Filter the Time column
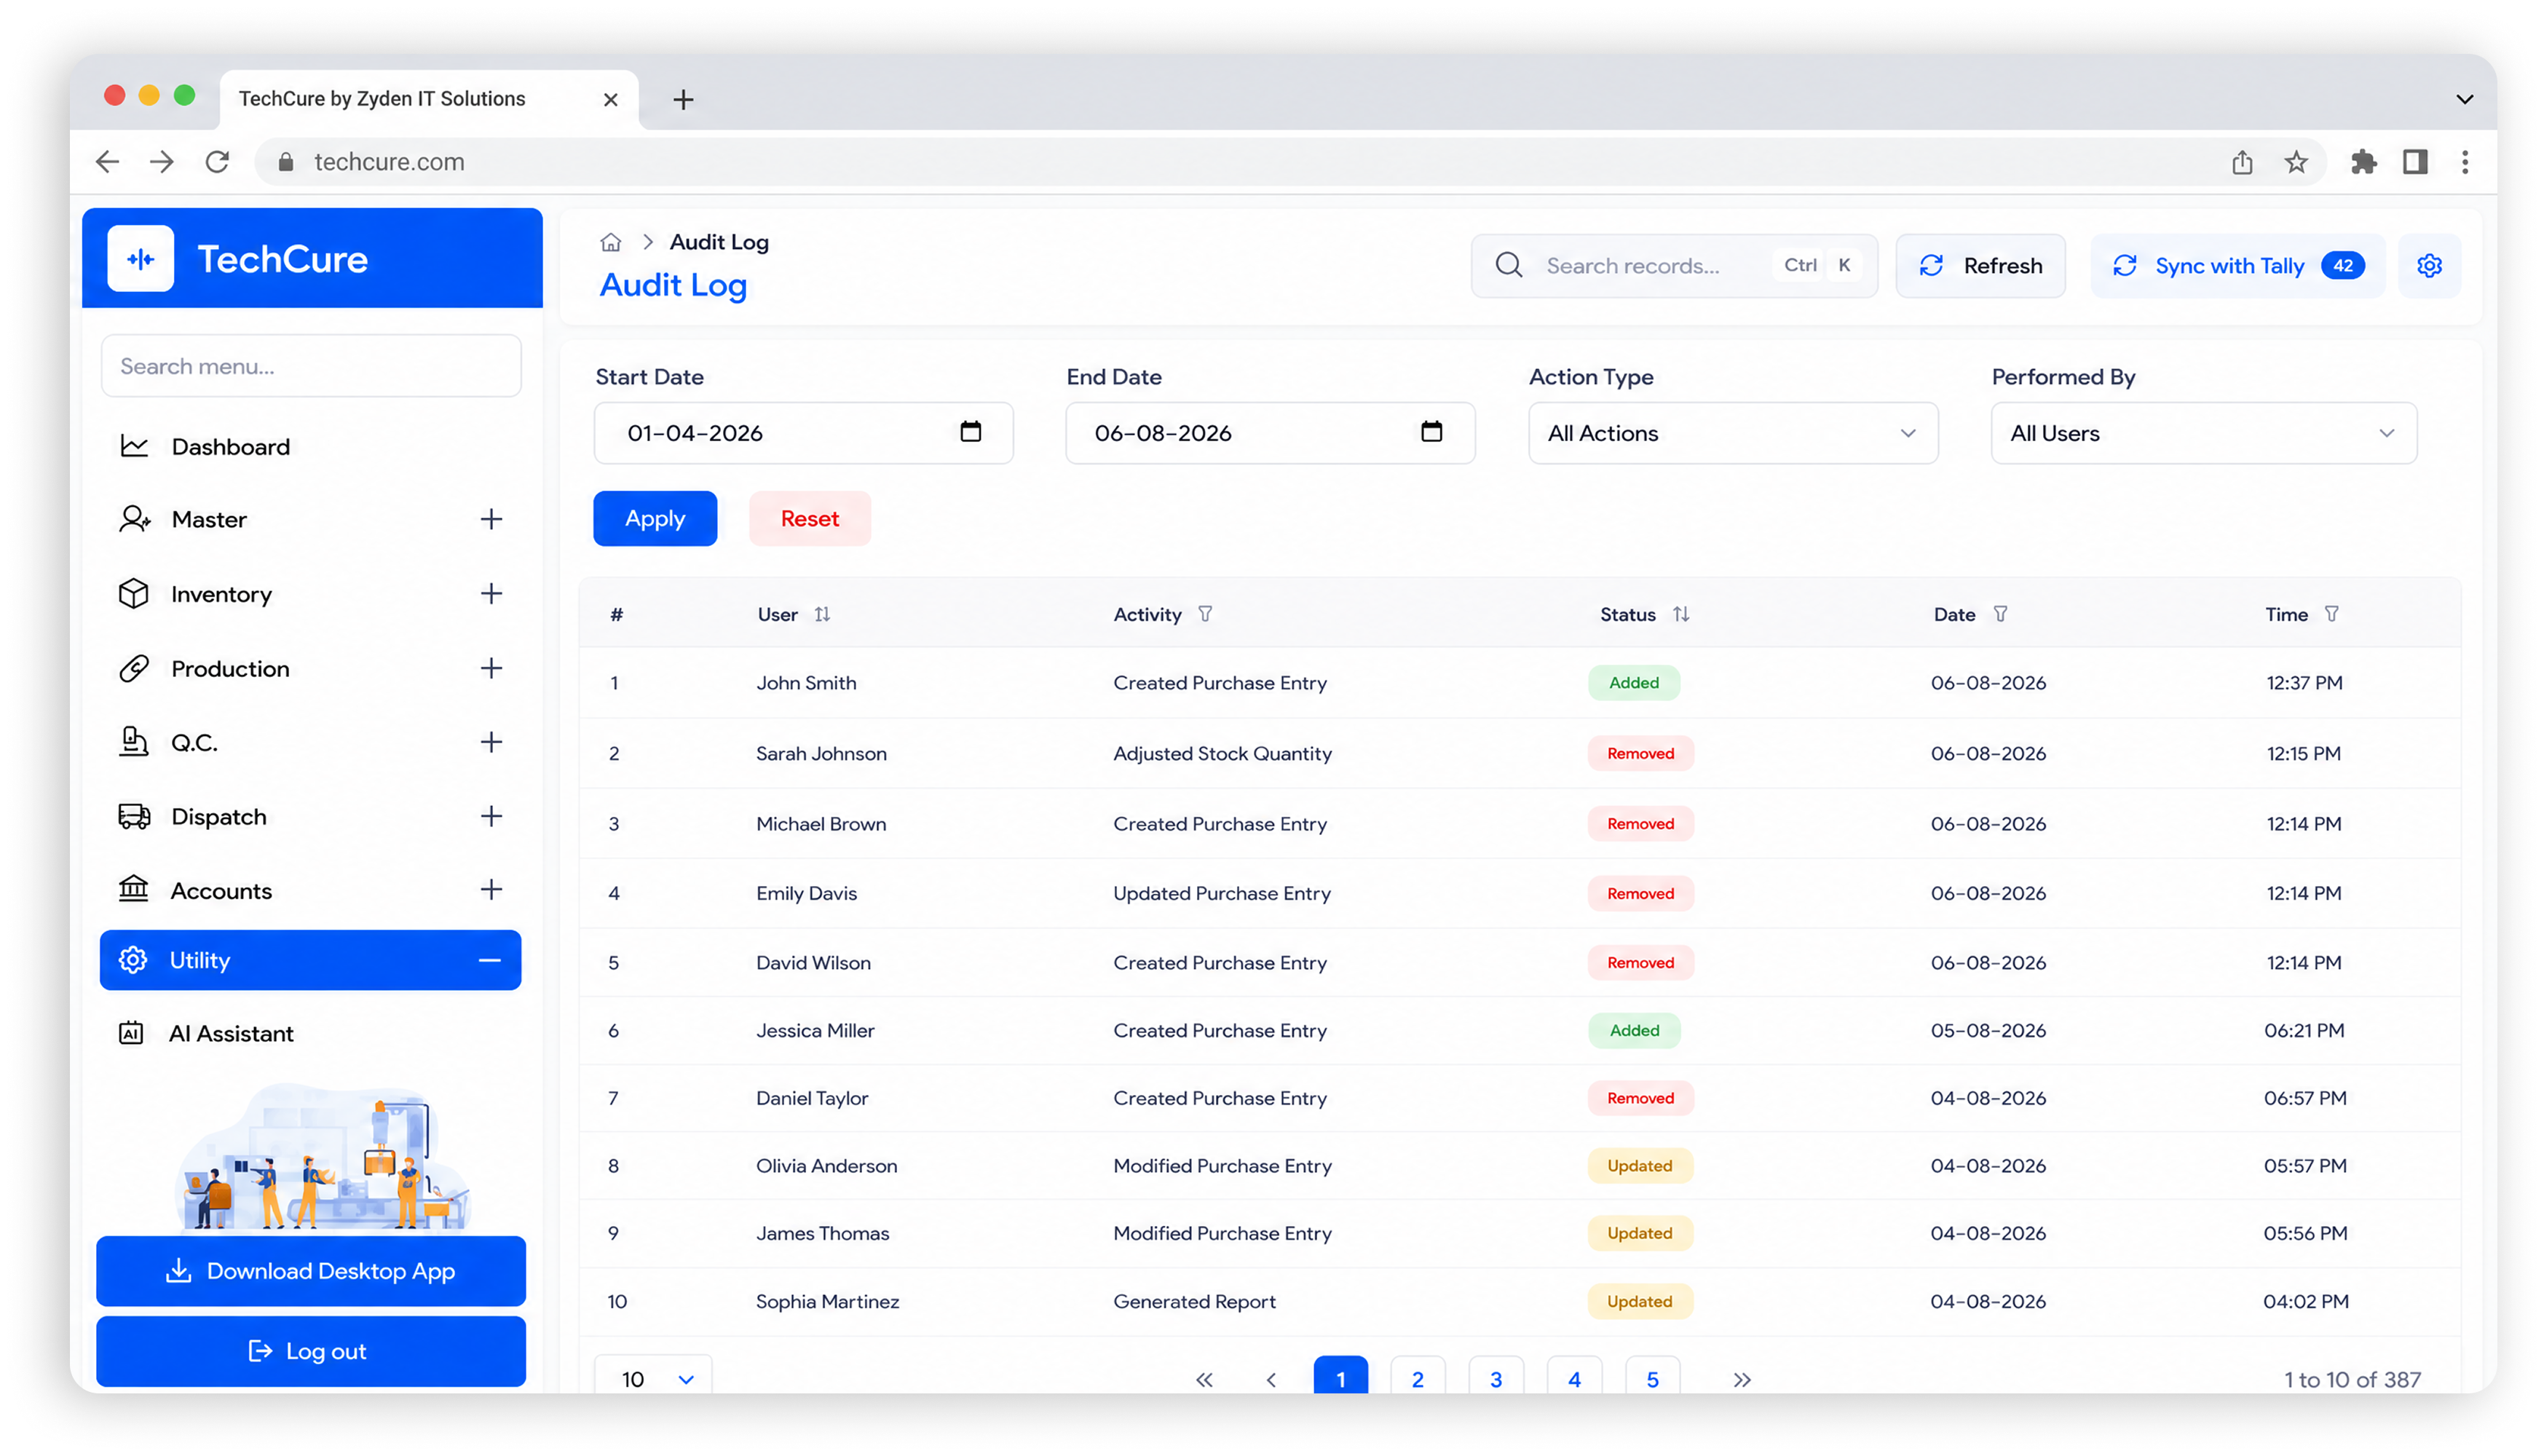The height and width of the screenshot is (1456, 2544). [x=2331, y=614]
